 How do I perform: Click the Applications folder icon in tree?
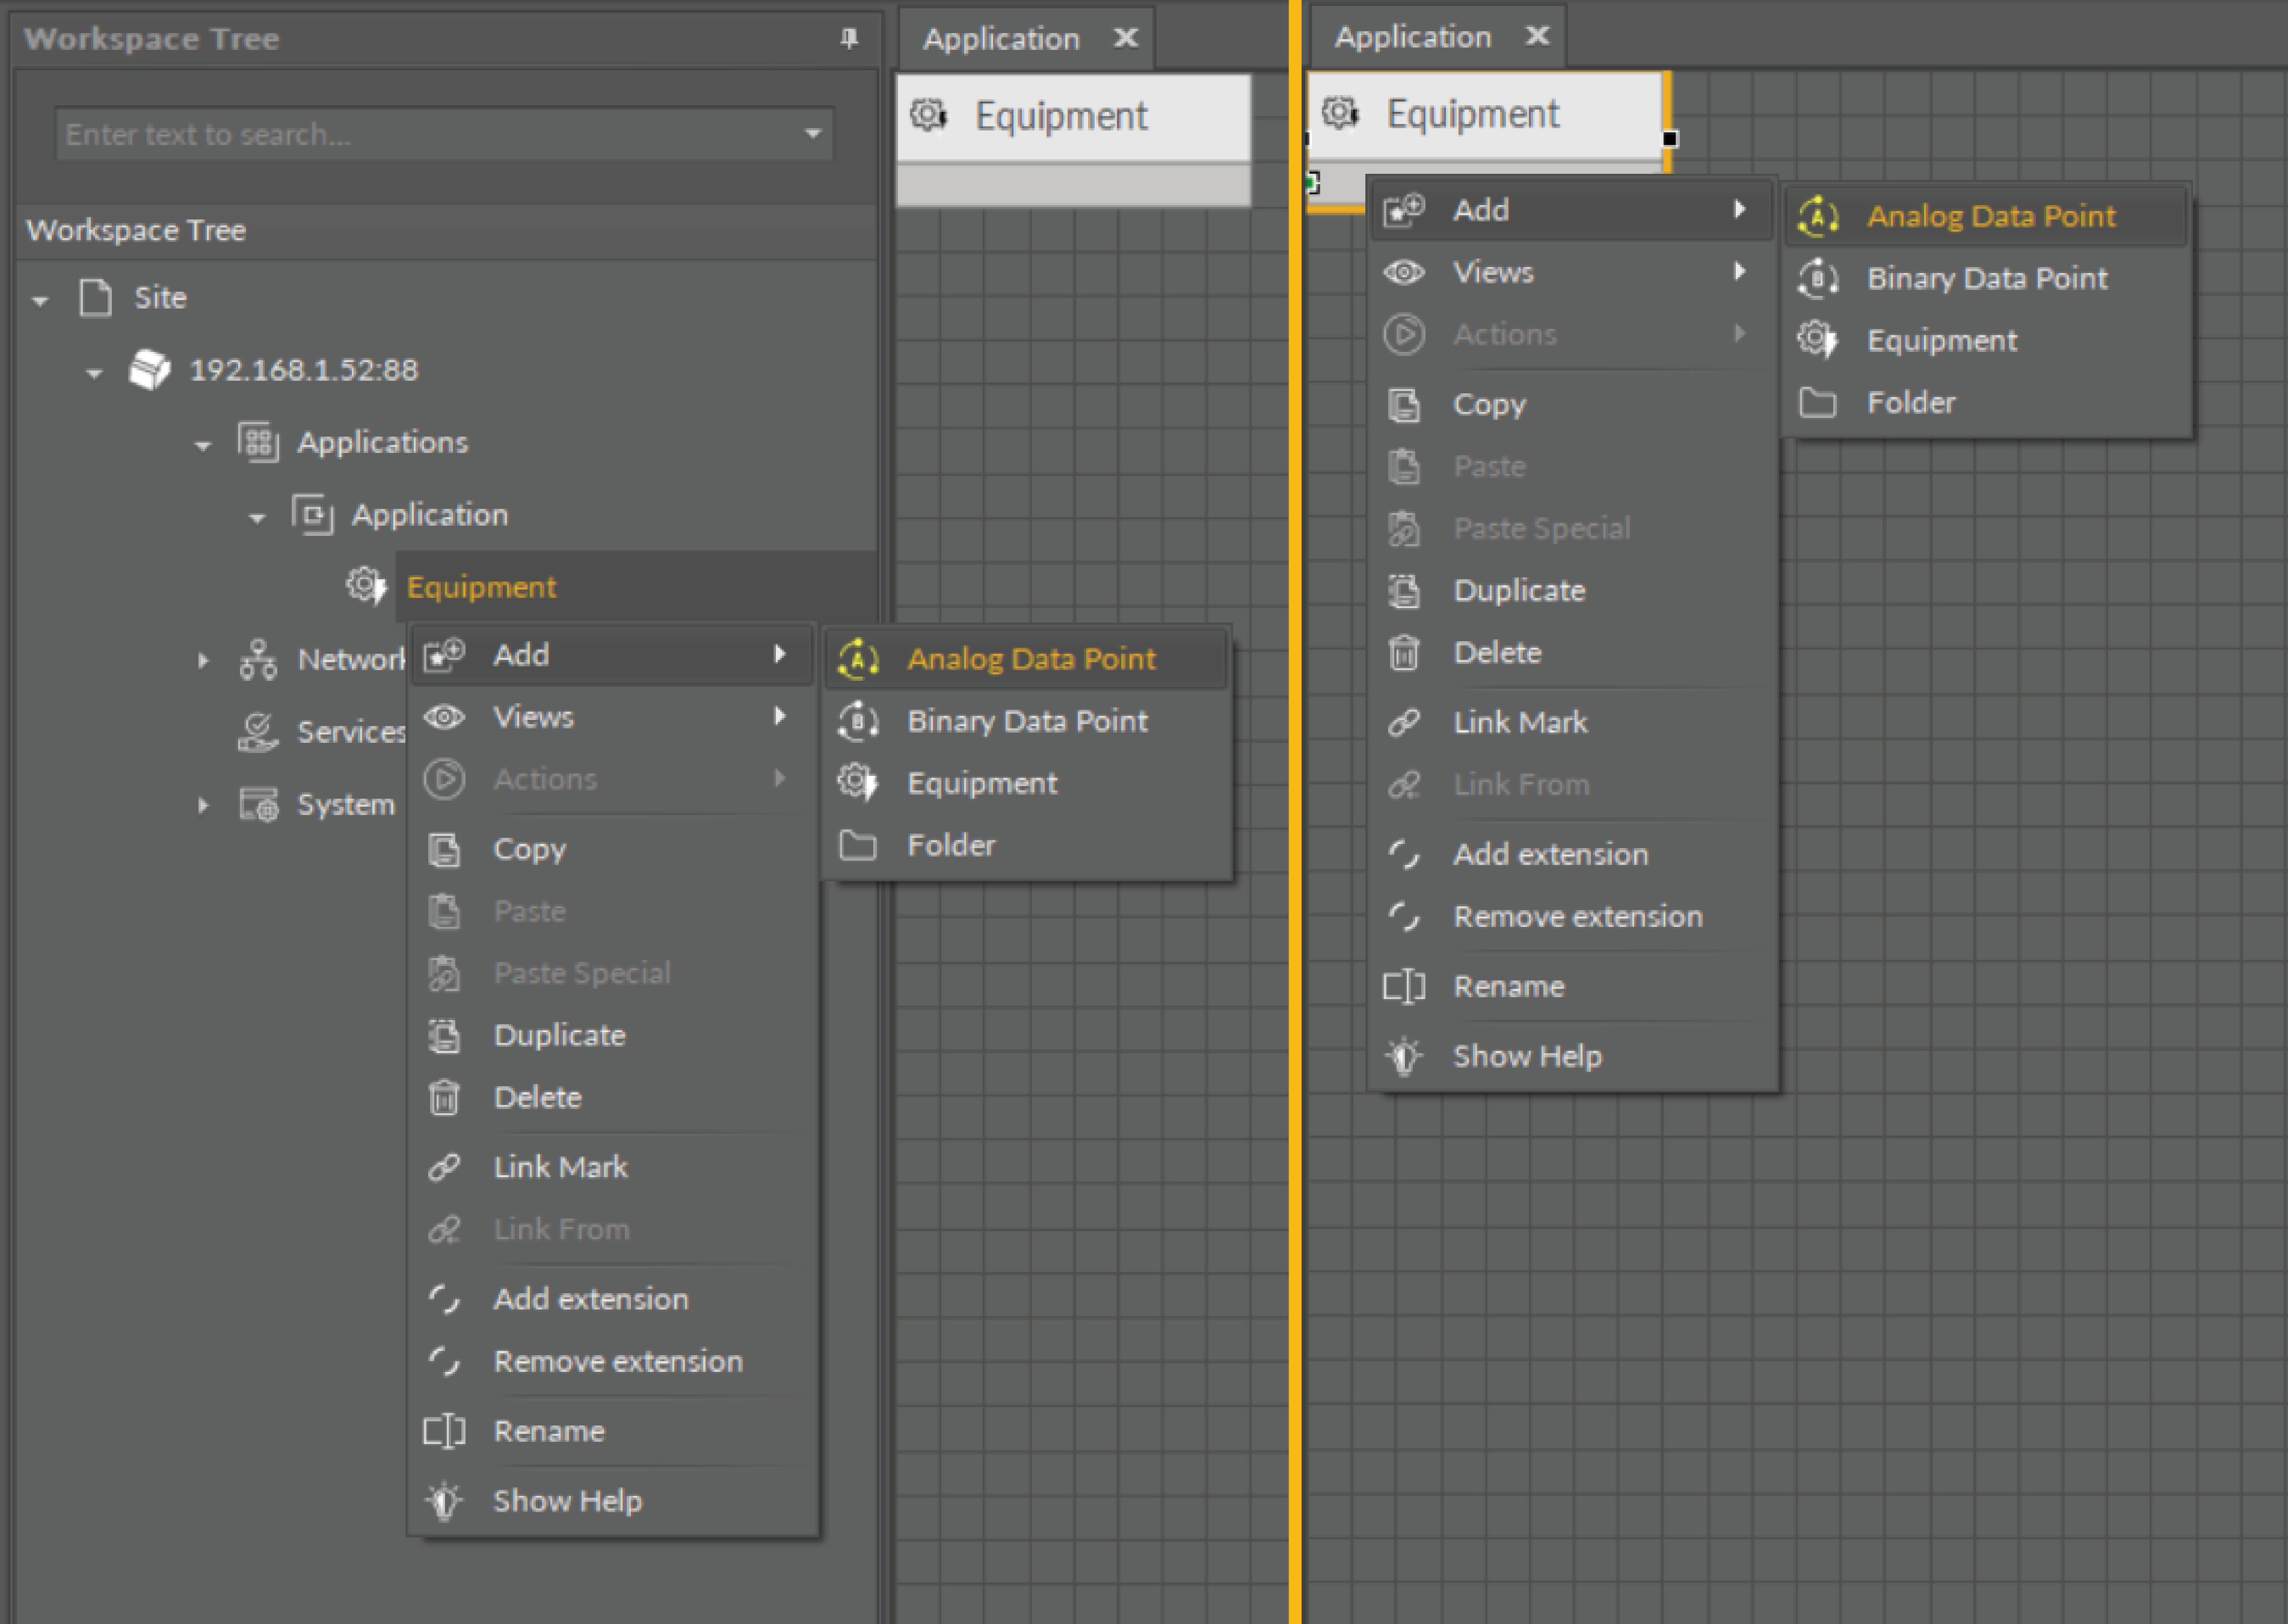(258, 442)
